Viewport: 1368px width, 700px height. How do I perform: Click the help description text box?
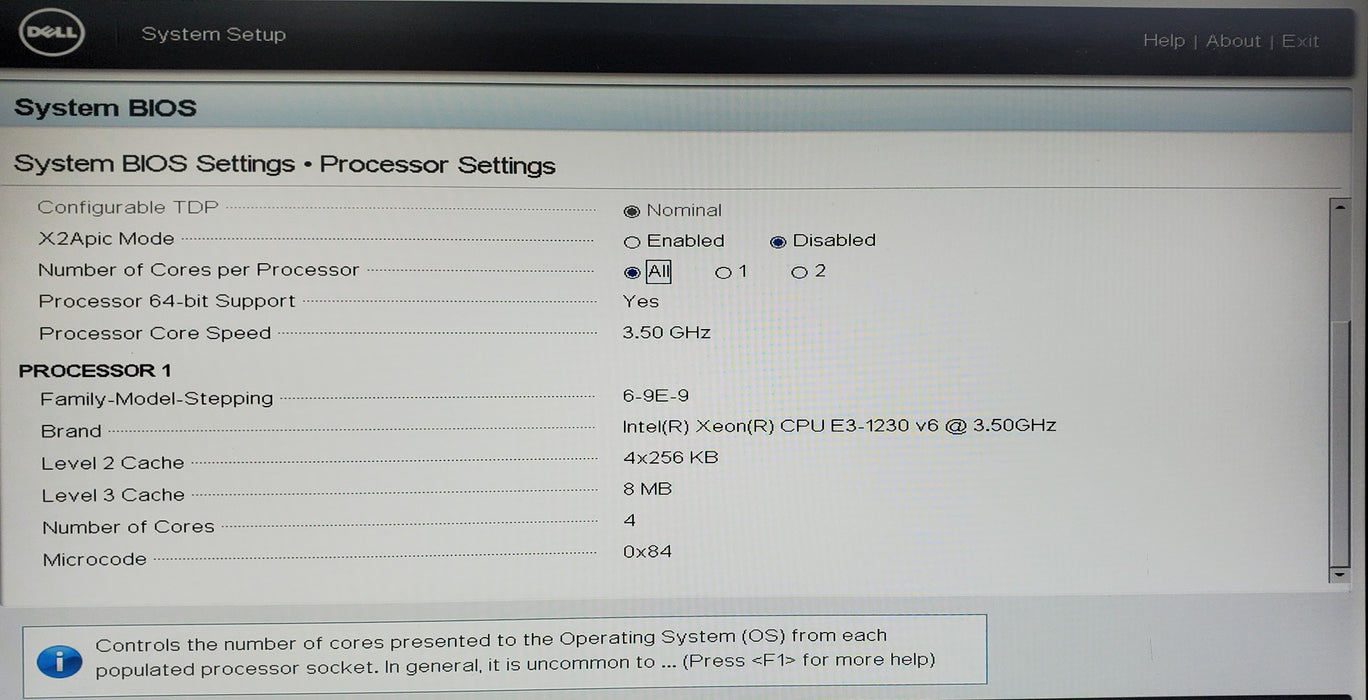tap(505, 656)
